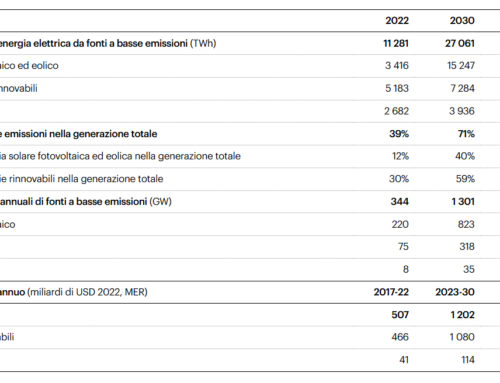Click the 59% cell in the rinnovabili row
The width and height of the screenshot is (500, 383).
pyautogui.click(x=465, y=179)
